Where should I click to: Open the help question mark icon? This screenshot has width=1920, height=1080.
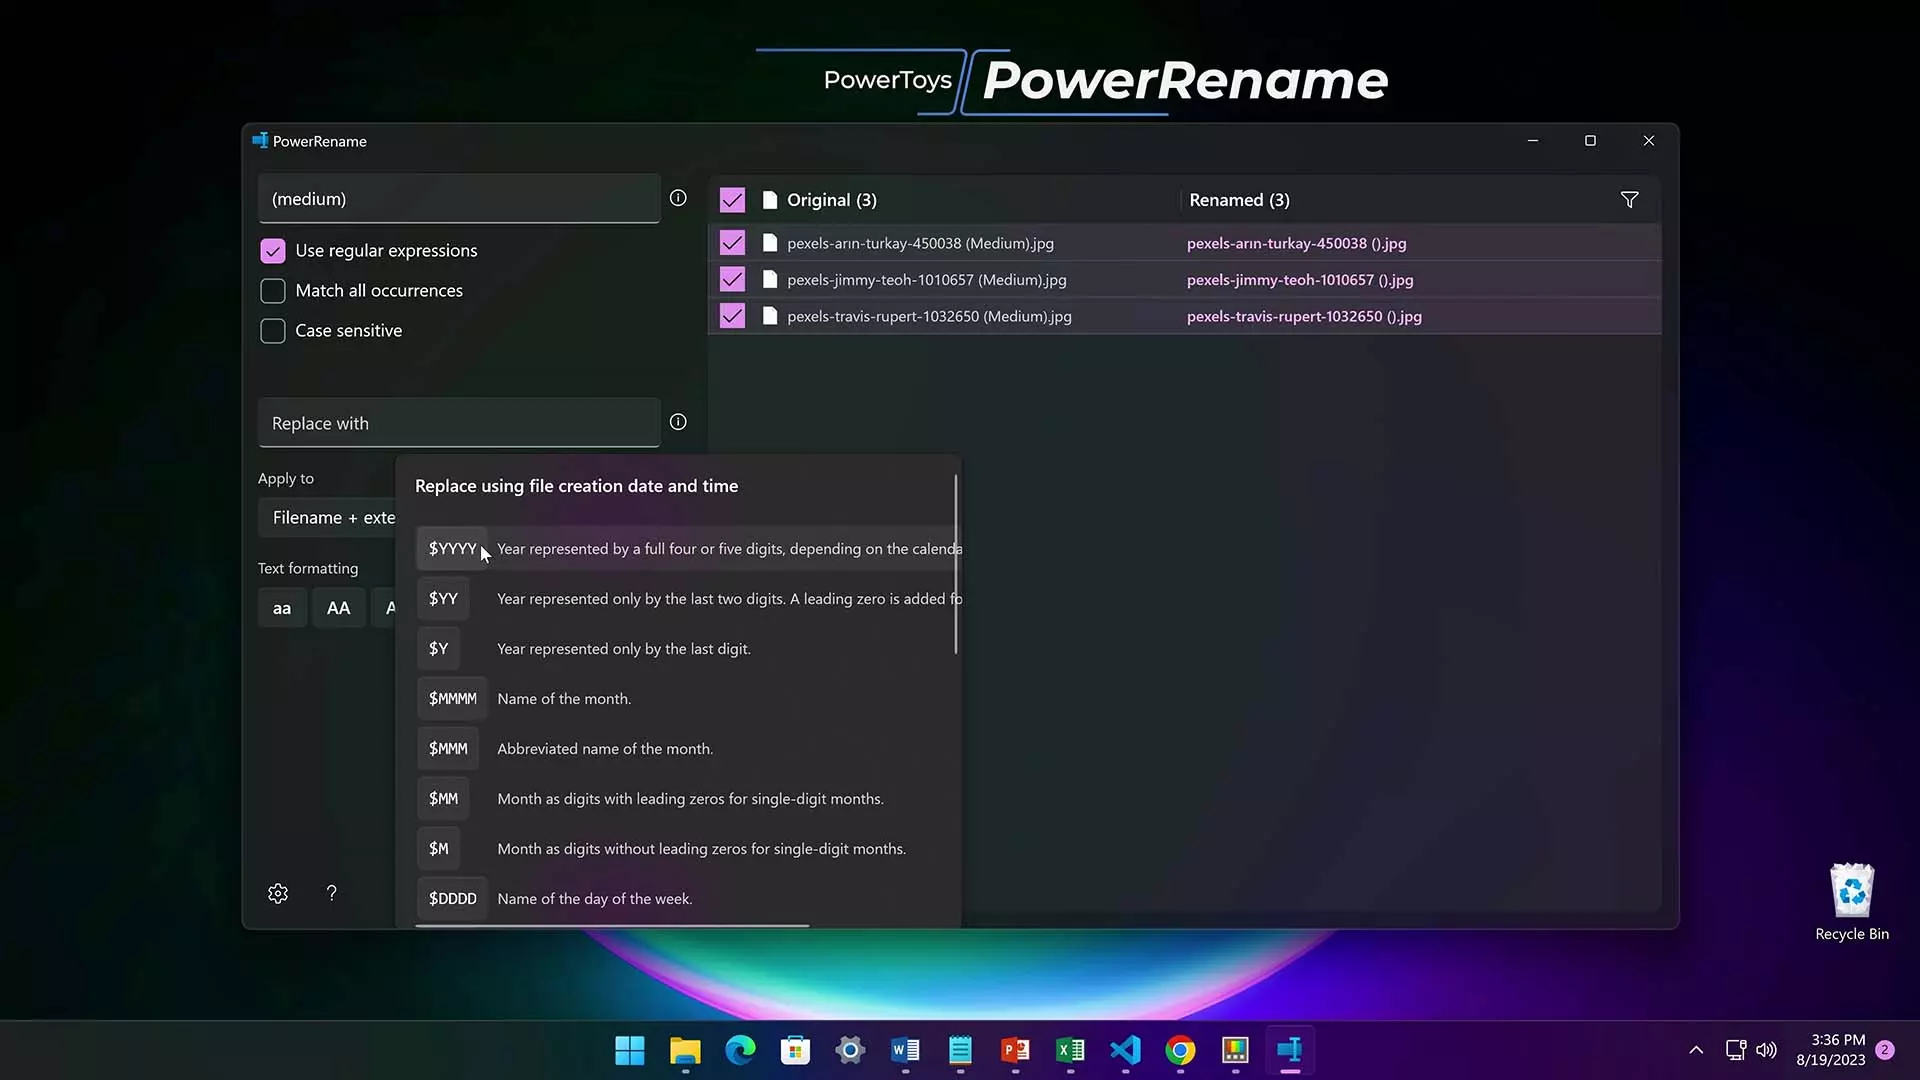coord(331,893)
